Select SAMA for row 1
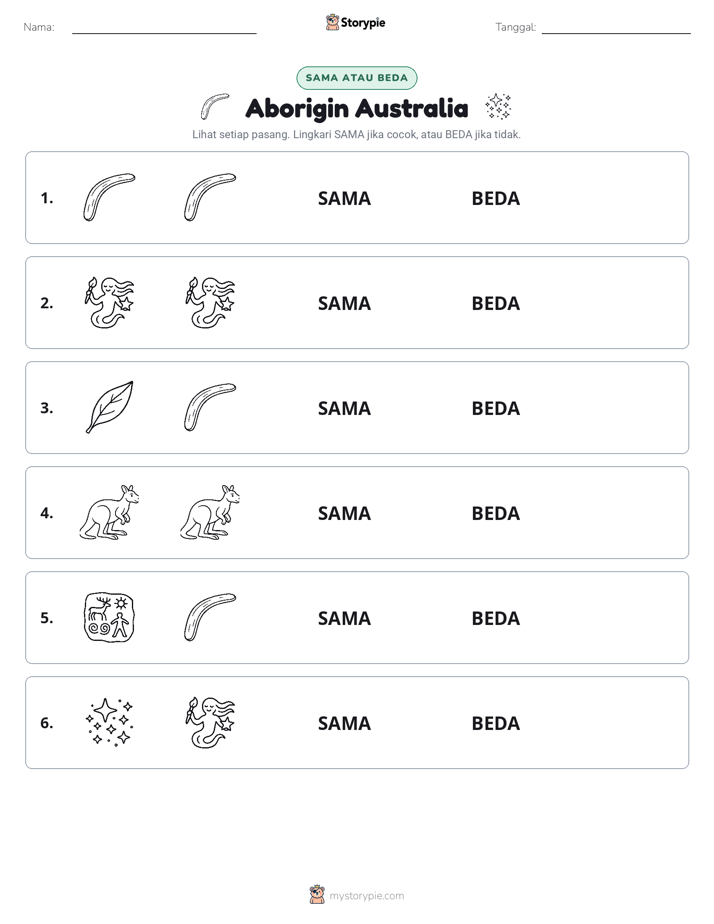714x924 pixels. point(345,199)
